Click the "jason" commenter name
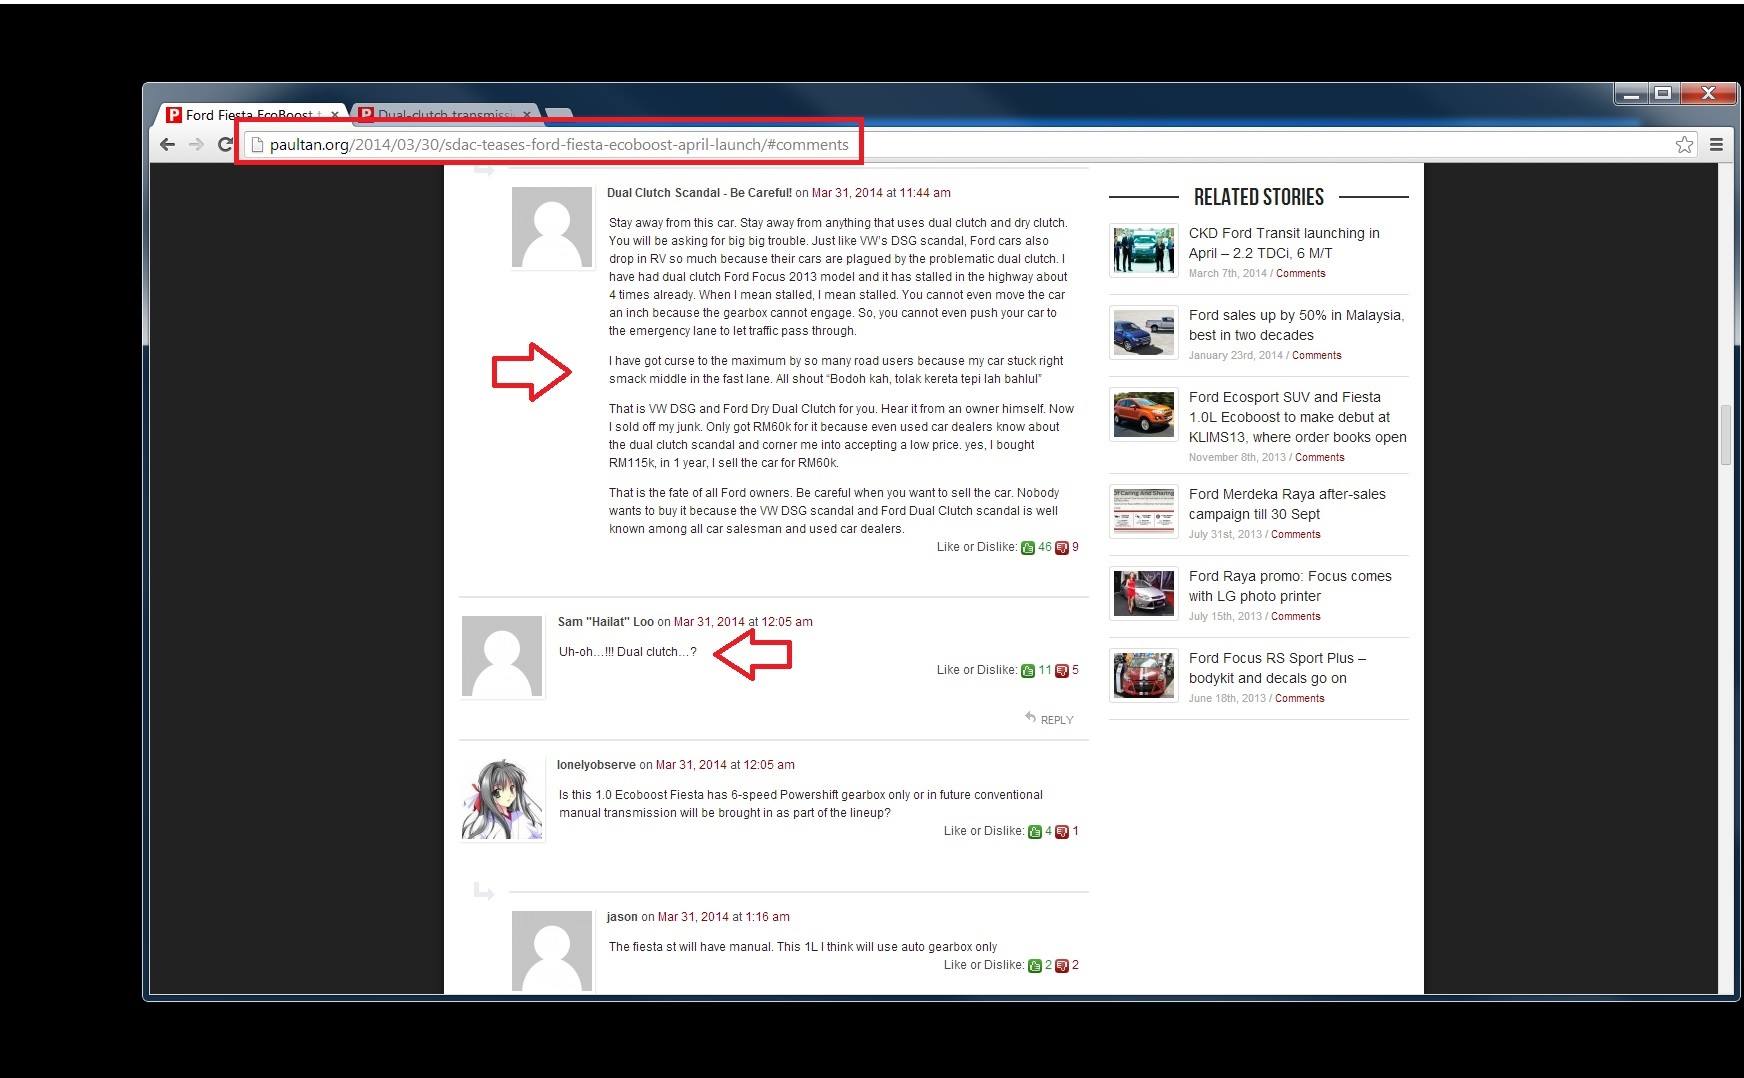The image size is (1744, 1078). (x=621, y=917)
